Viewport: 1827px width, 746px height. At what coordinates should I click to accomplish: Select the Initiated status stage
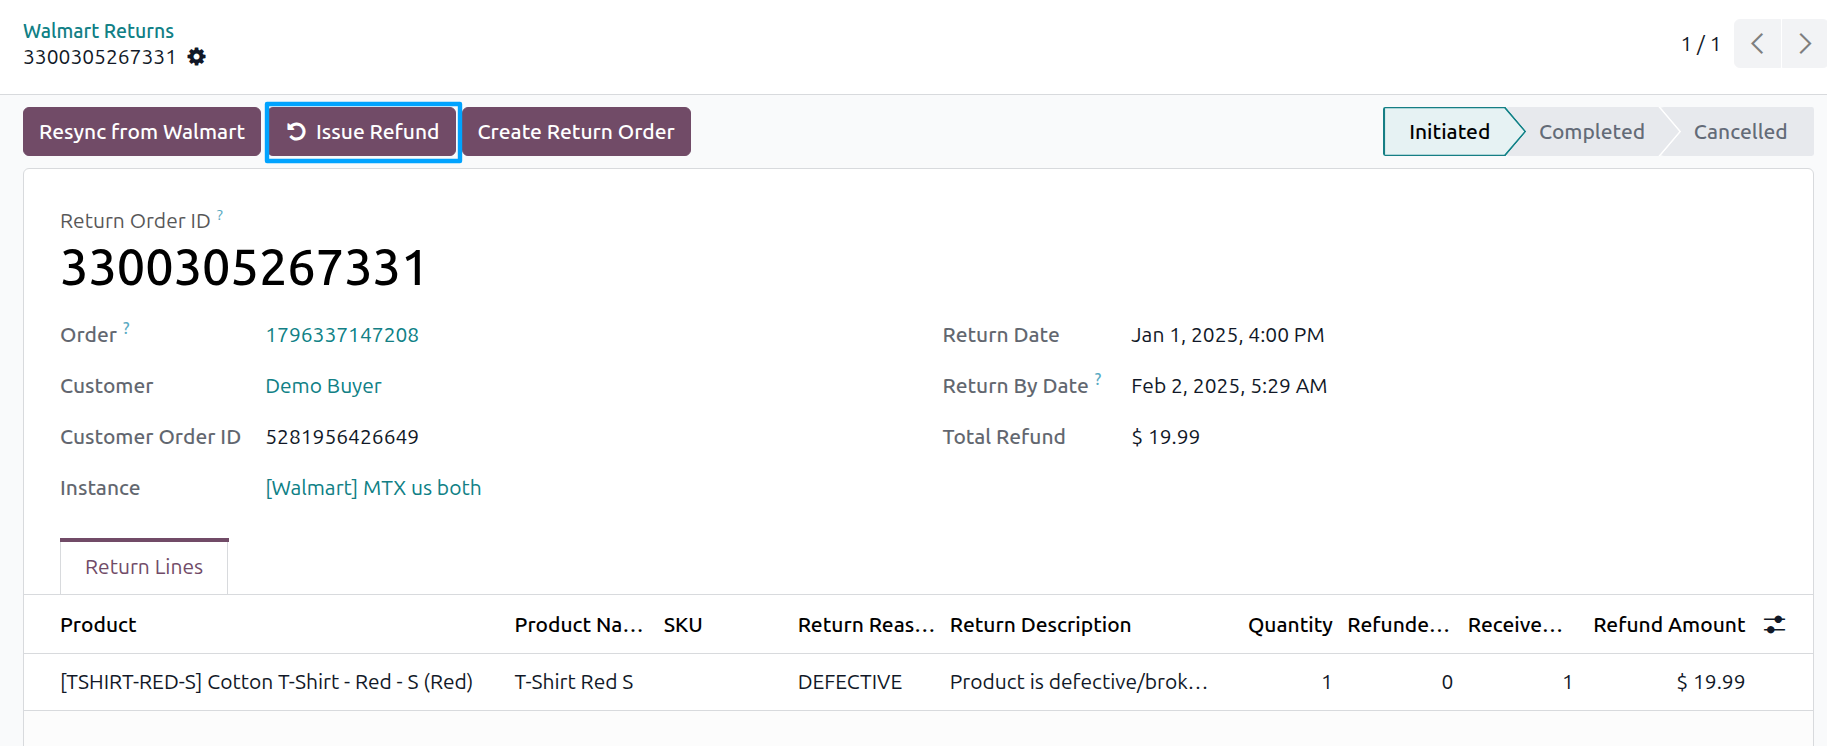point(1448,132)
